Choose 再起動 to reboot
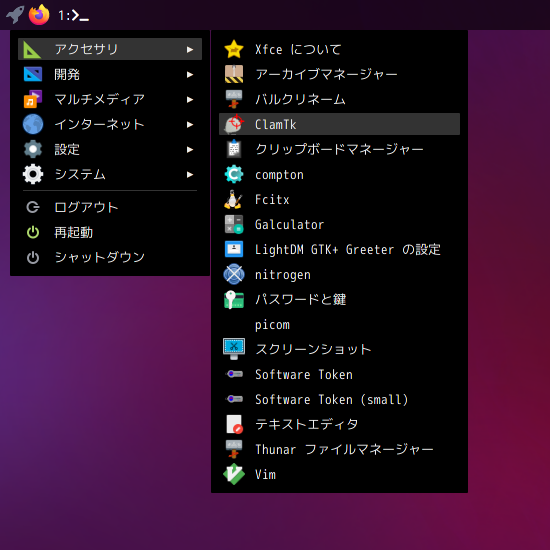Screen dimensions: 550x550 110,232
